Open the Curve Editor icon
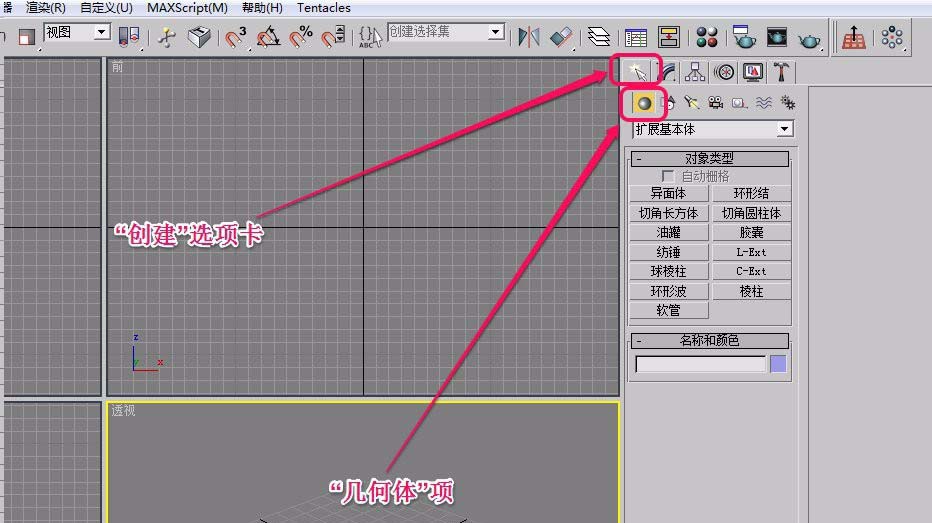This screenshot has width=932, height=523. [636, 37]
